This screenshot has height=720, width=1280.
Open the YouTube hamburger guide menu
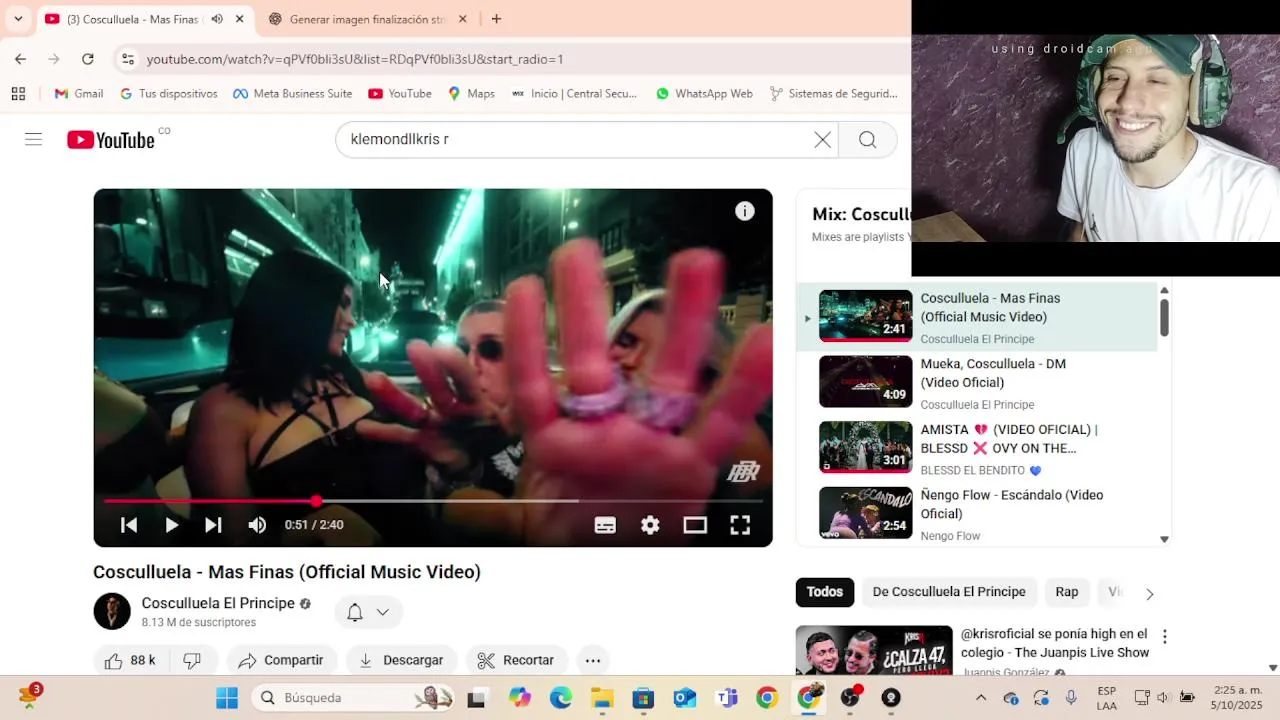click(33, 139)
